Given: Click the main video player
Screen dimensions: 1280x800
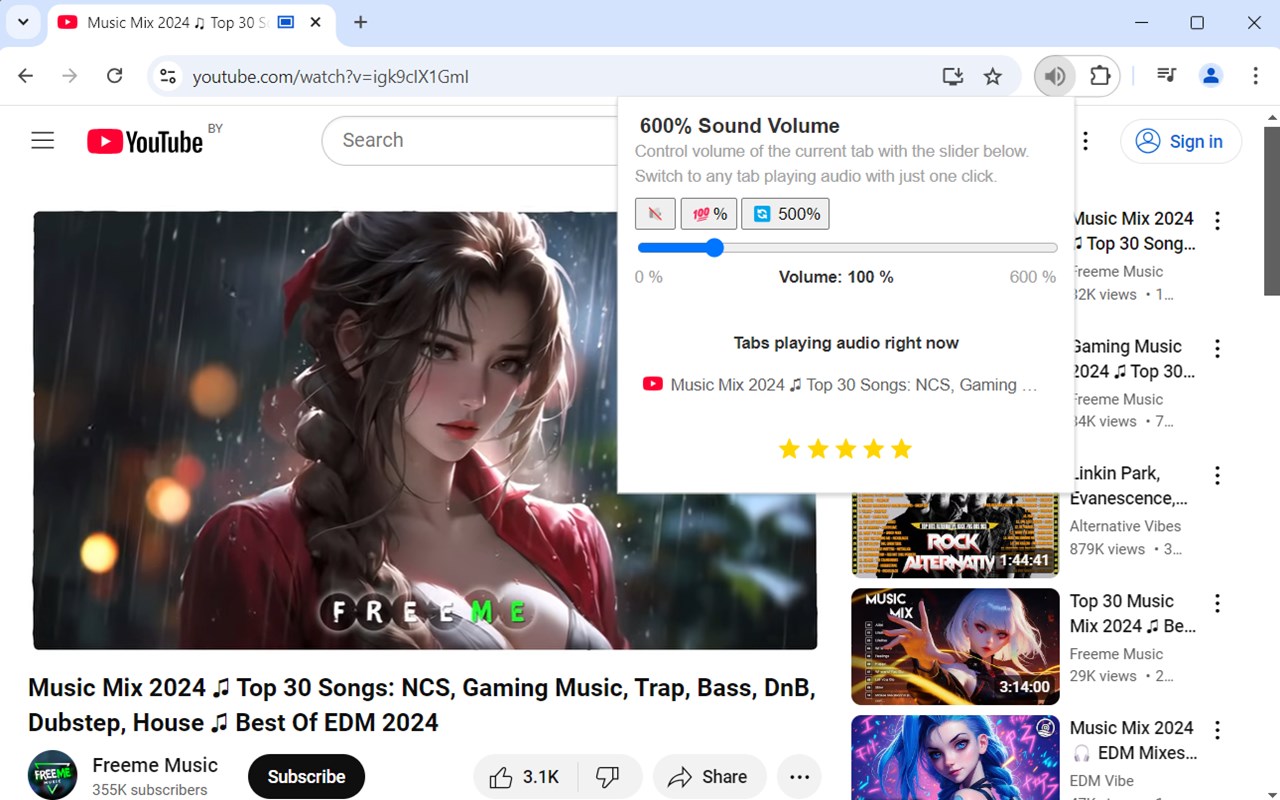Looking at the screenshot, I should click(x=425, y=430).
